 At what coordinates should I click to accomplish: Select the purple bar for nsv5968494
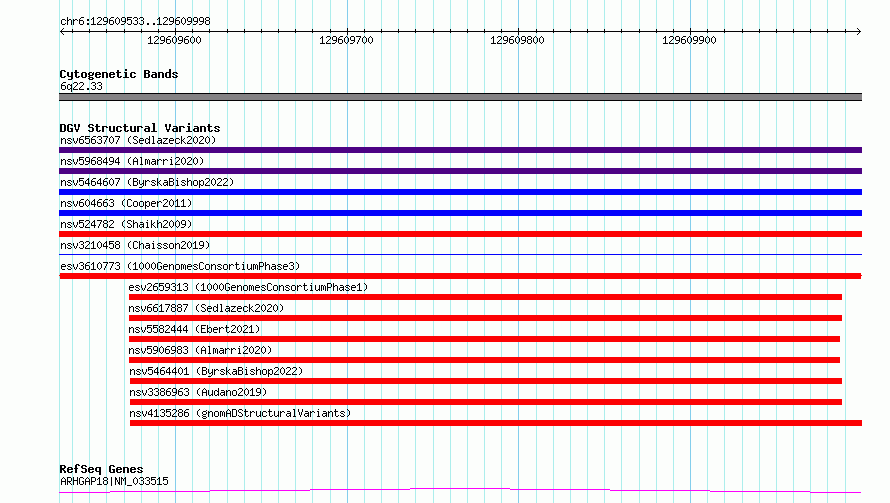coord(460,171)
